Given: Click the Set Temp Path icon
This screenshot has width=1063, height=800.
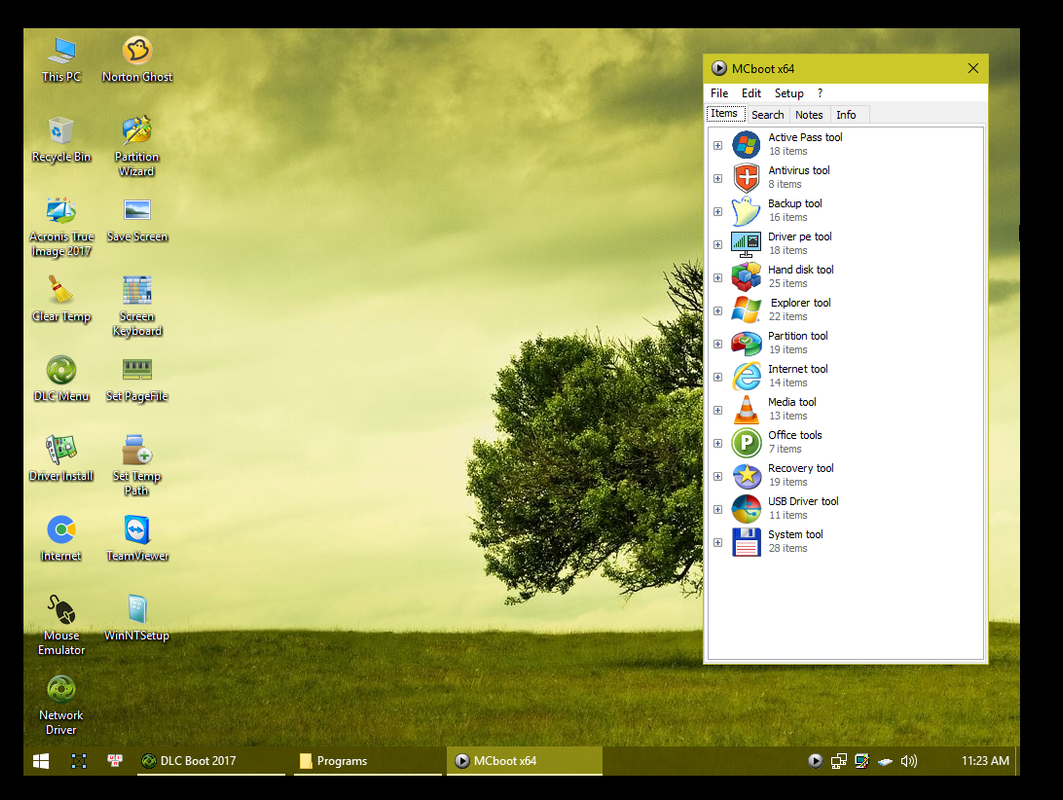Looking at the screenshot, I should [x=137, y=466].
